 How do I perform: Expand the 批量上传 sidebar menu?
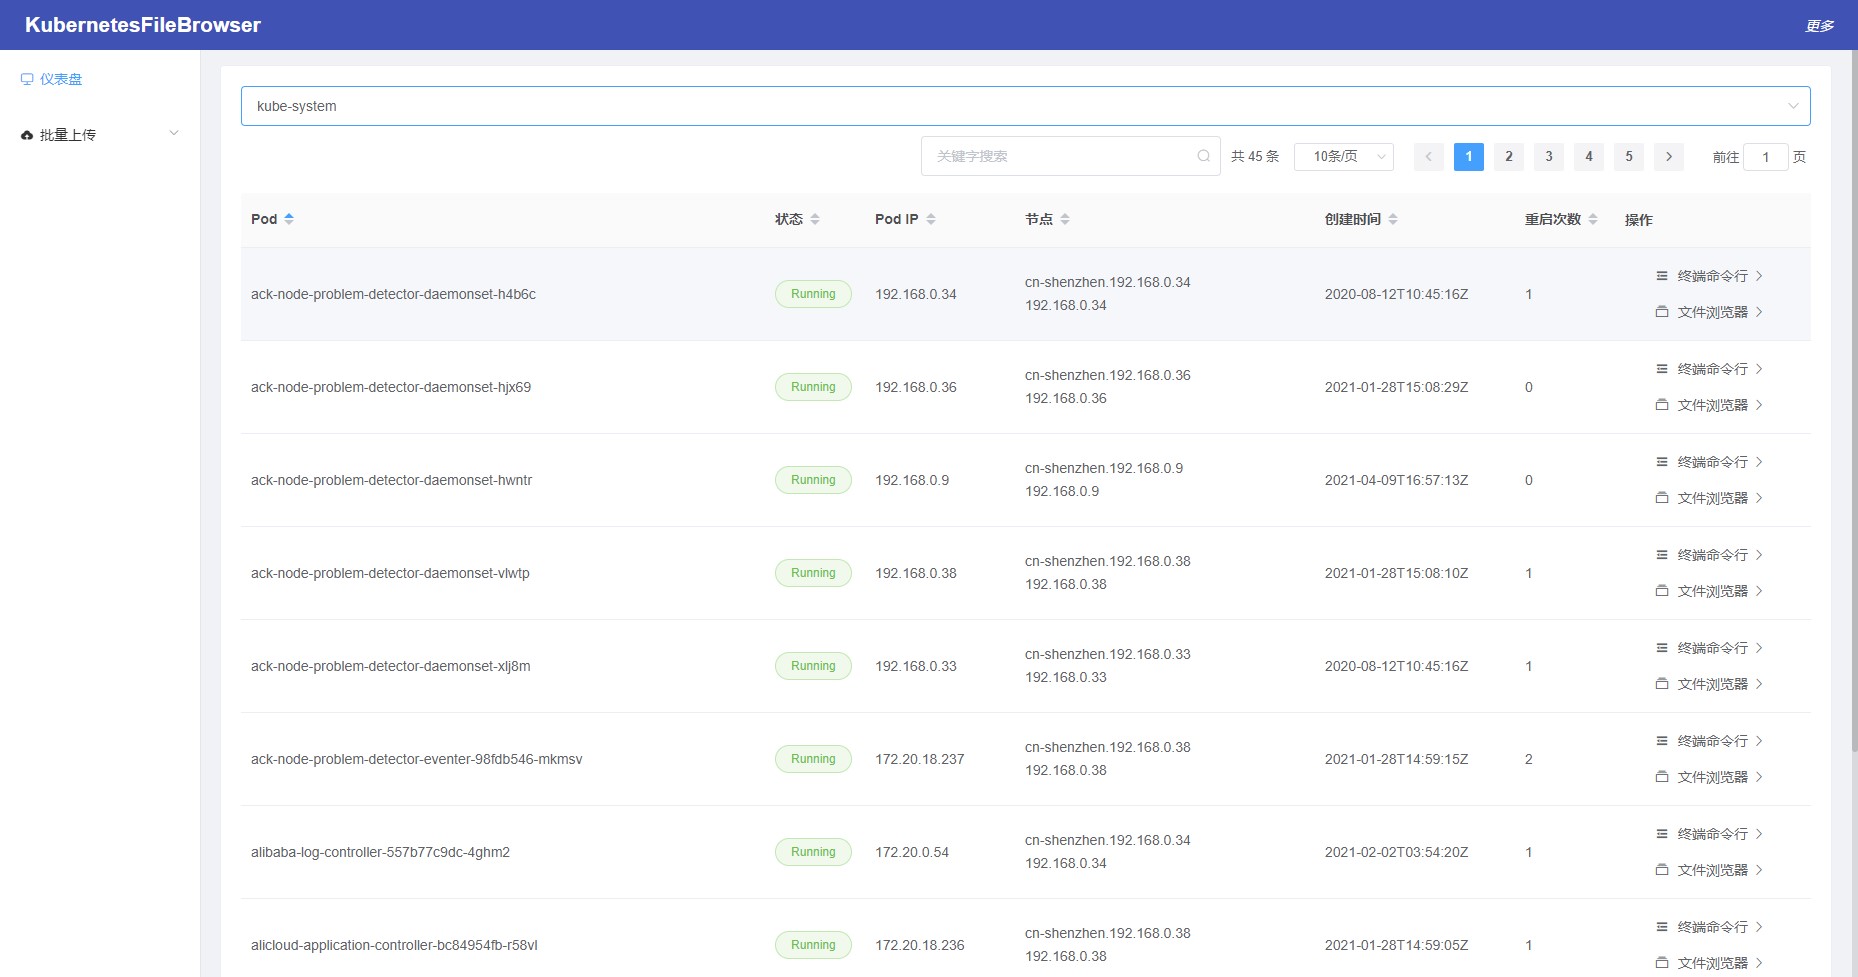pos(100,134)
